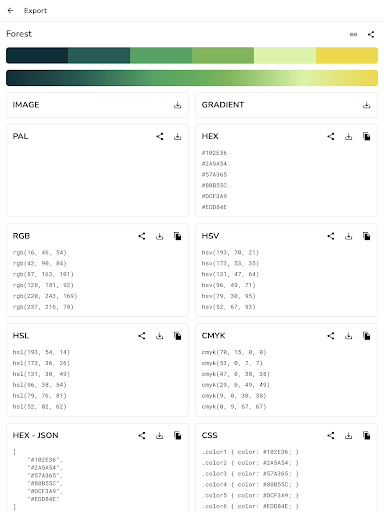Share the HEX - JSON export
This screenshot has width=384, height=512.
click(142, 435)
